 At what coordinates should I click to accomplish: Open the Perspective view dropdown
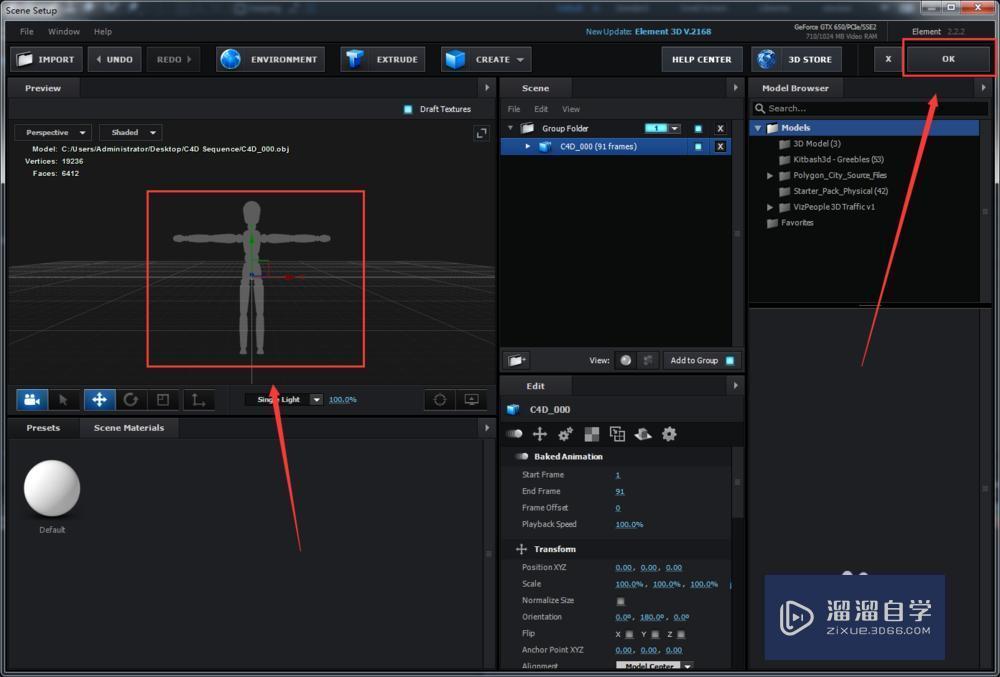53,132
